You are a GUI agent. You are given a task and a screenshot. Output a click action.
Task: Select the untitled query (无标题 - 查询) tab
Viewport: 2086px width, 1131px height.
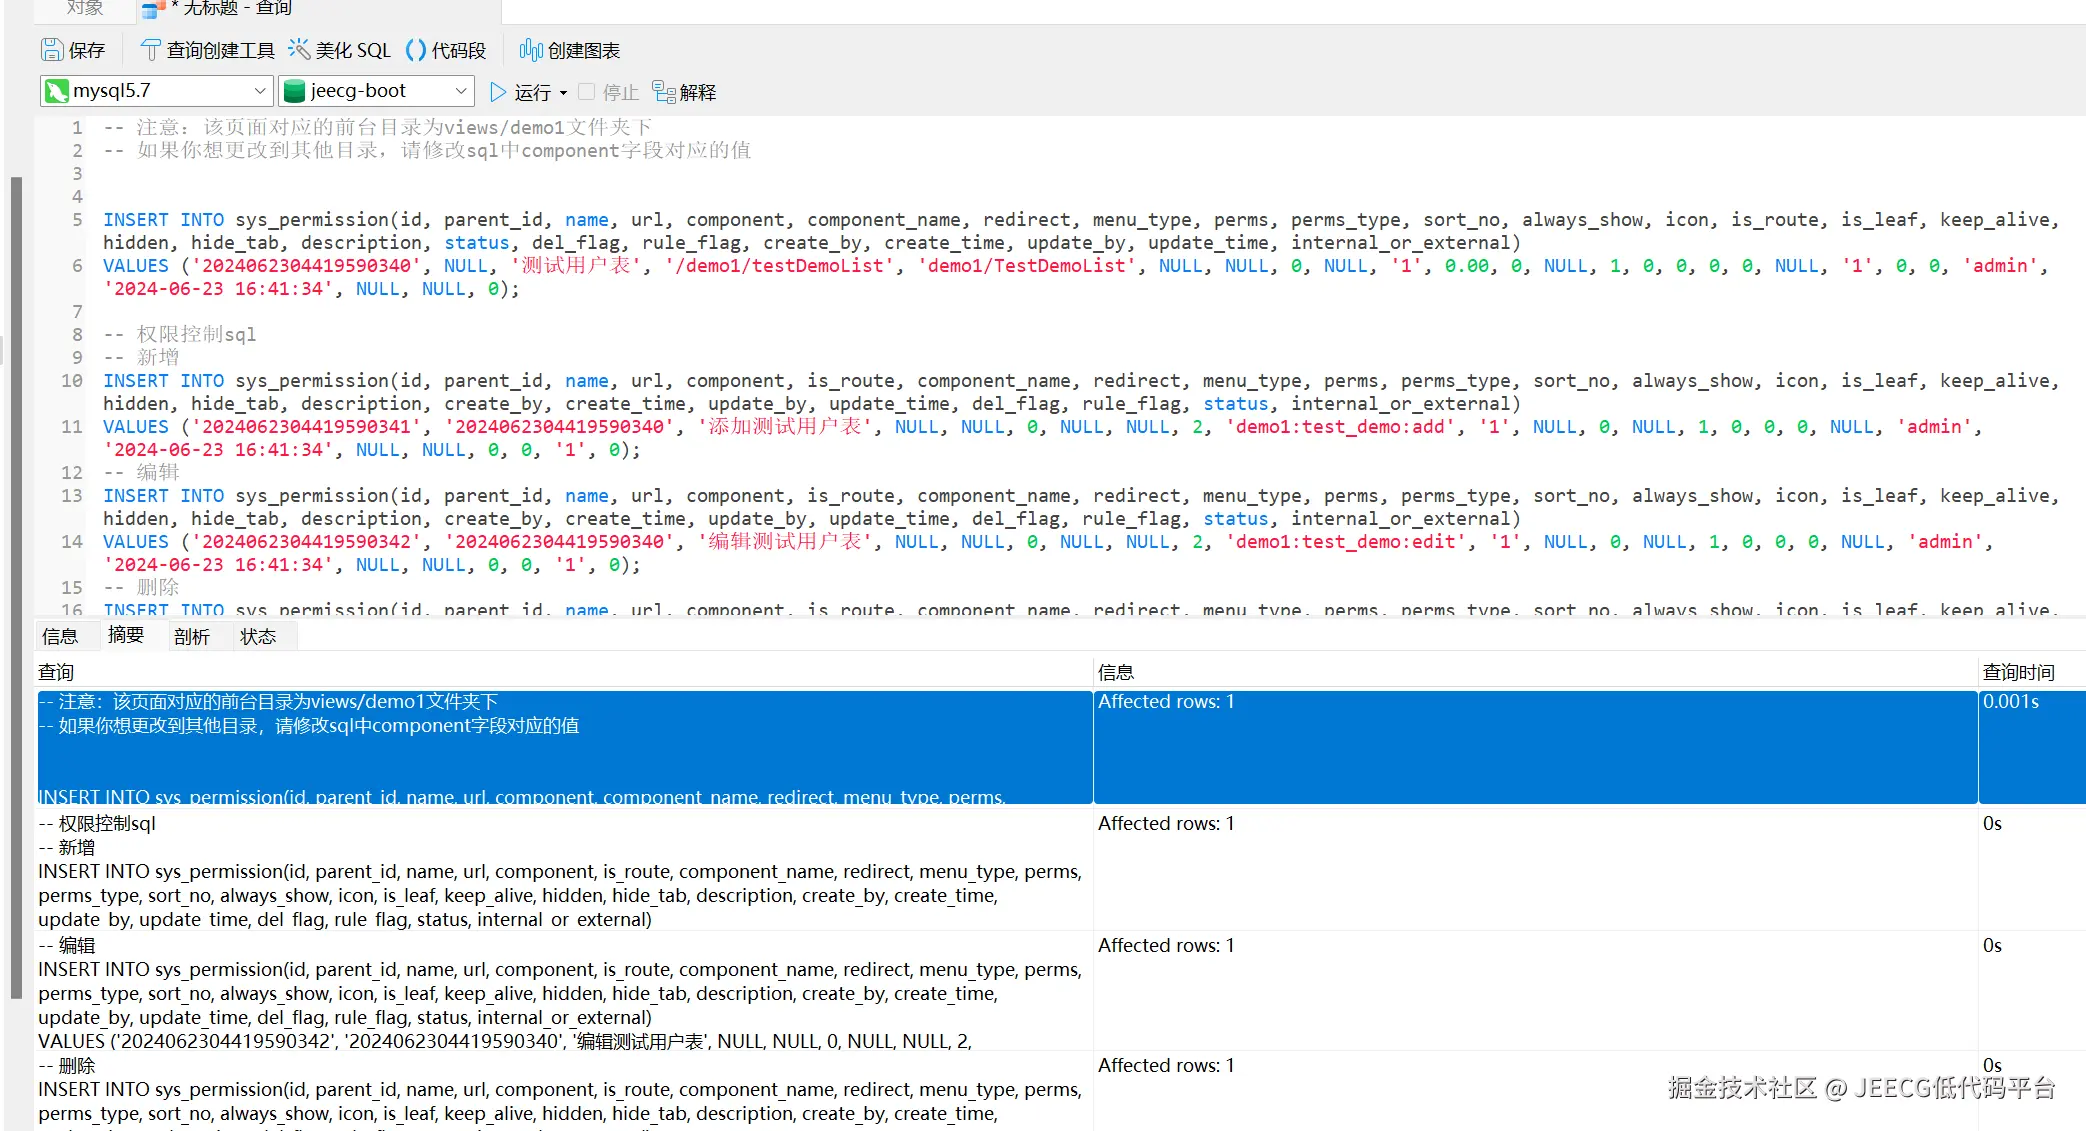click(x=230, y=8)
